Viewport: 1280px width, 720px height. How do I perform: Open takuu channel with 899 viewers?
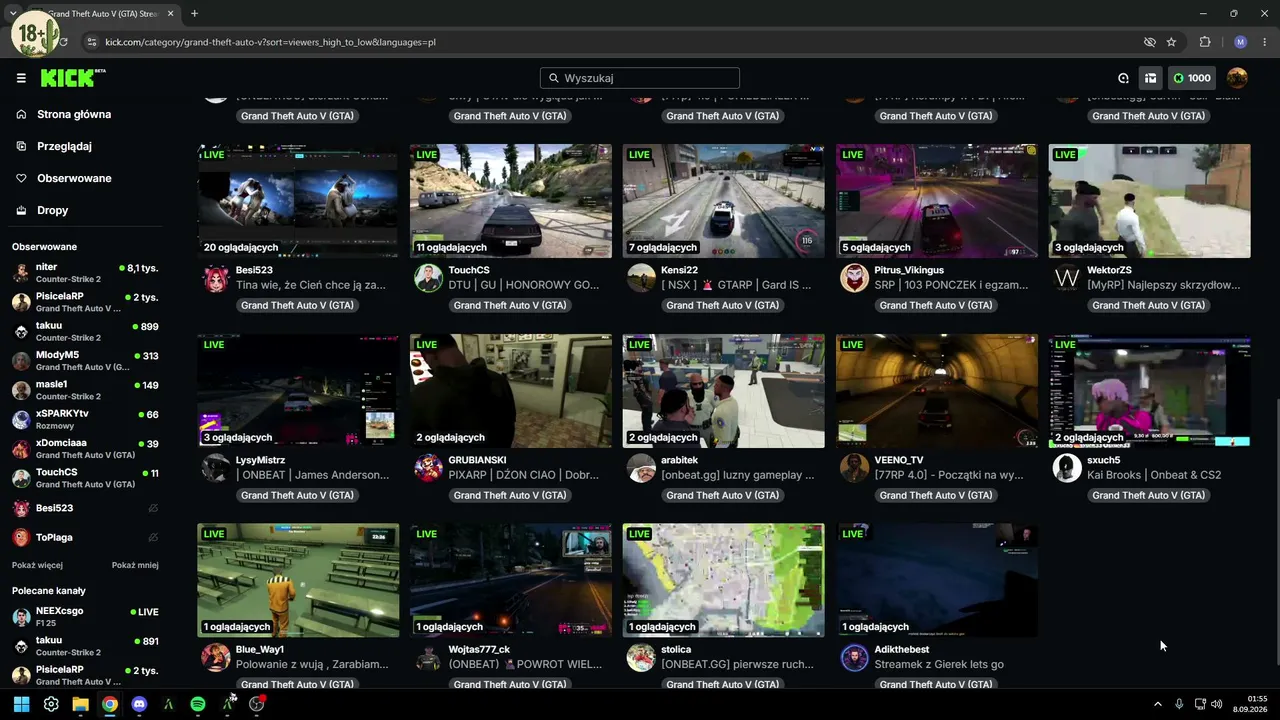coord(85,332)
